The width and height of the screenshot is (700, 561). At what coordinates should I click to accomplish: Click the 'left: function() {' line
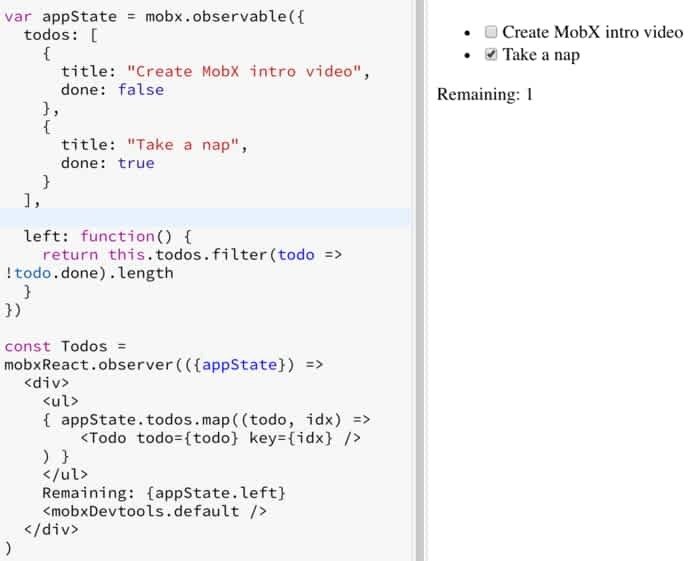[108, 236]
